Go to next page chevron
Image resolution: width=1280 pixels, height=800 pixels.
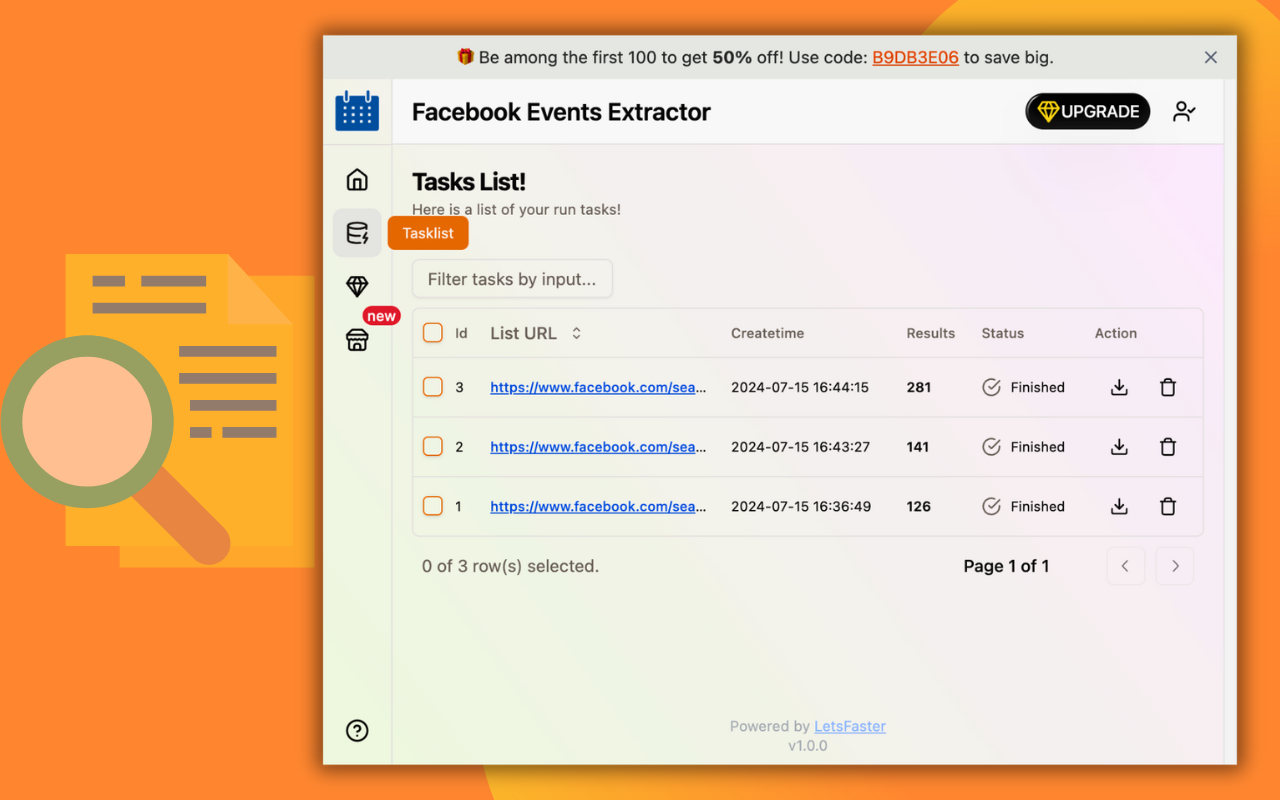click(x=1175, y=566)
